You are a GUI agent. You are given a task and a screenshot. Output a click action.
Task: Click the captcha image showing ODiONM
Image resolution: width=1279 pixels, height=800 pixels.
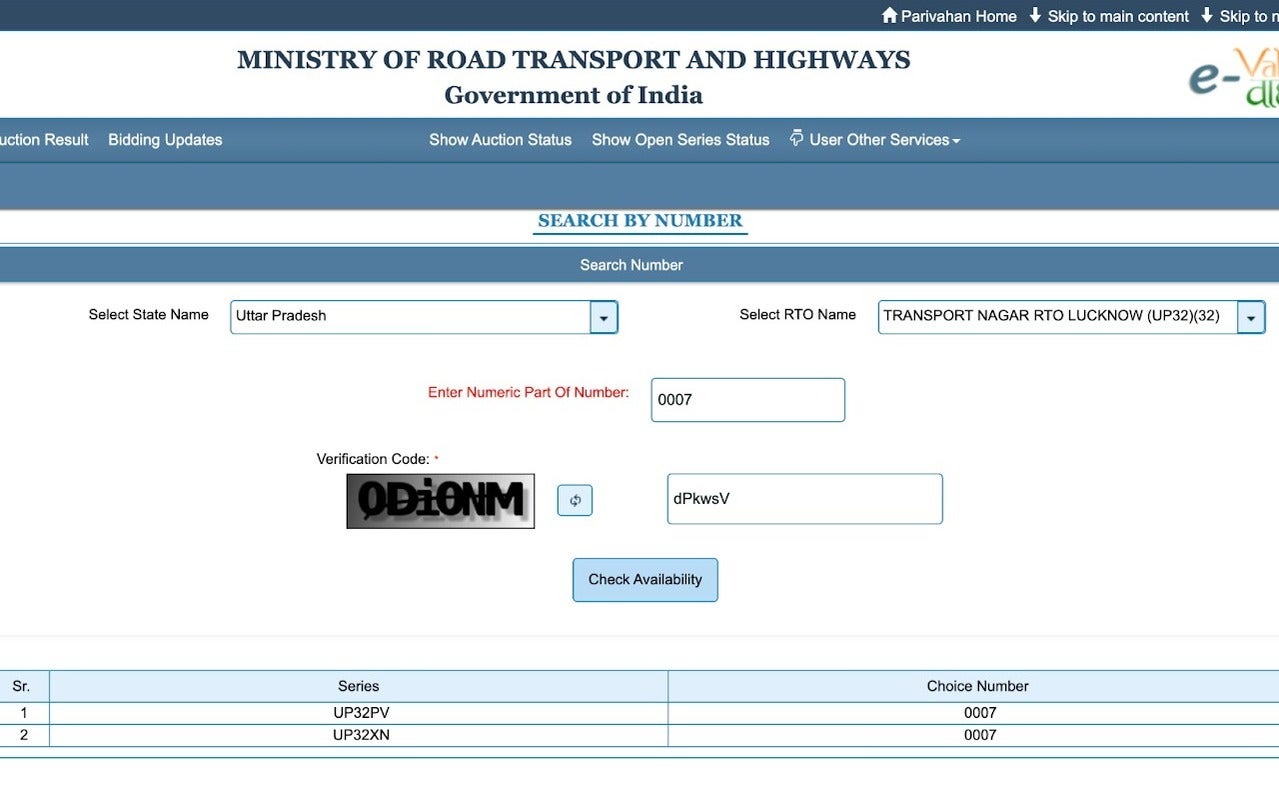pos(439,500)
